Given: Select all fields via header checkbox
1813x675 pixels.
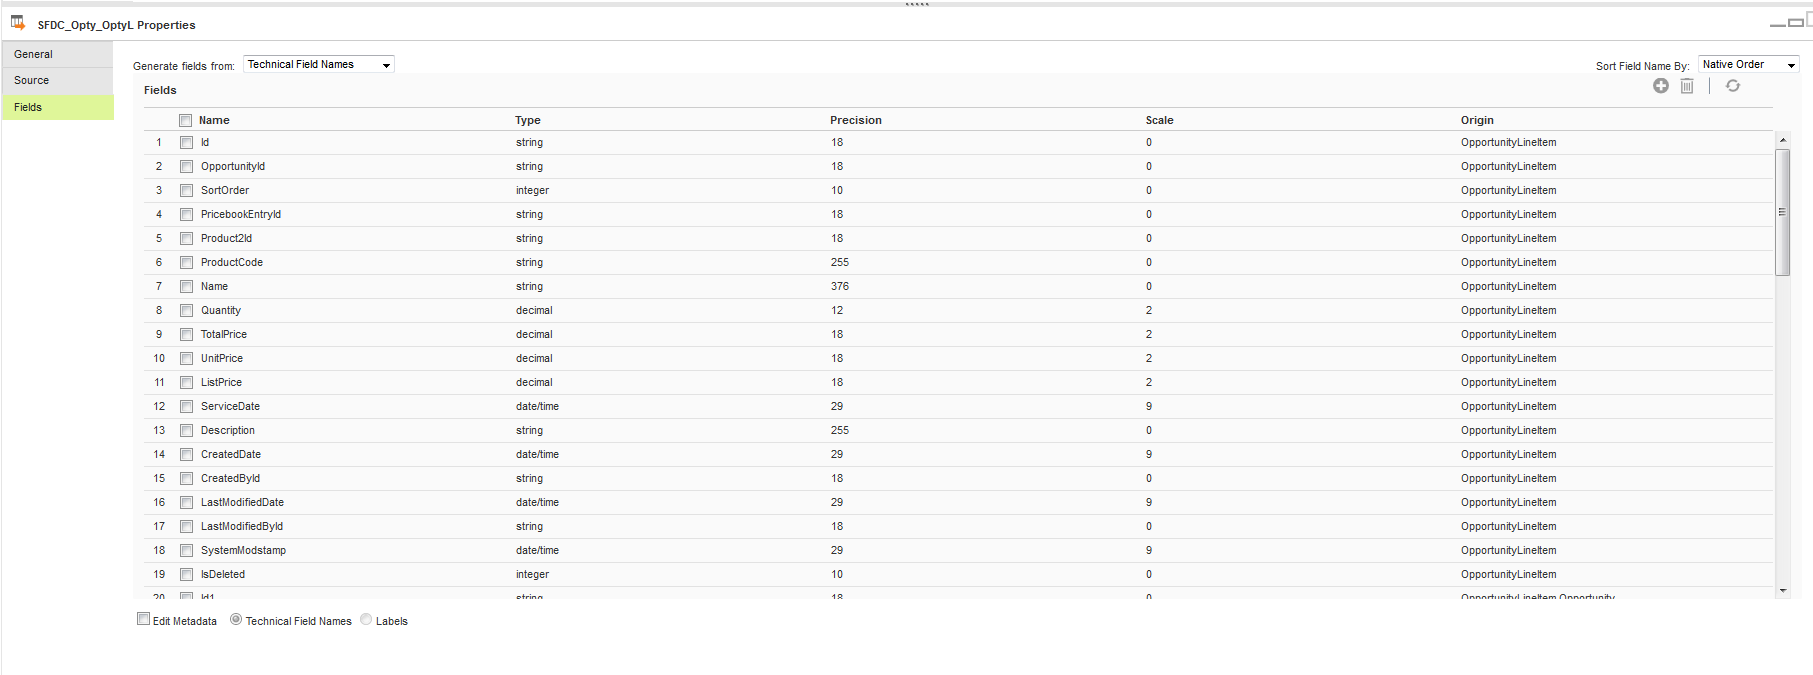Looking at the screenshot, I should (x=185, y=120).
